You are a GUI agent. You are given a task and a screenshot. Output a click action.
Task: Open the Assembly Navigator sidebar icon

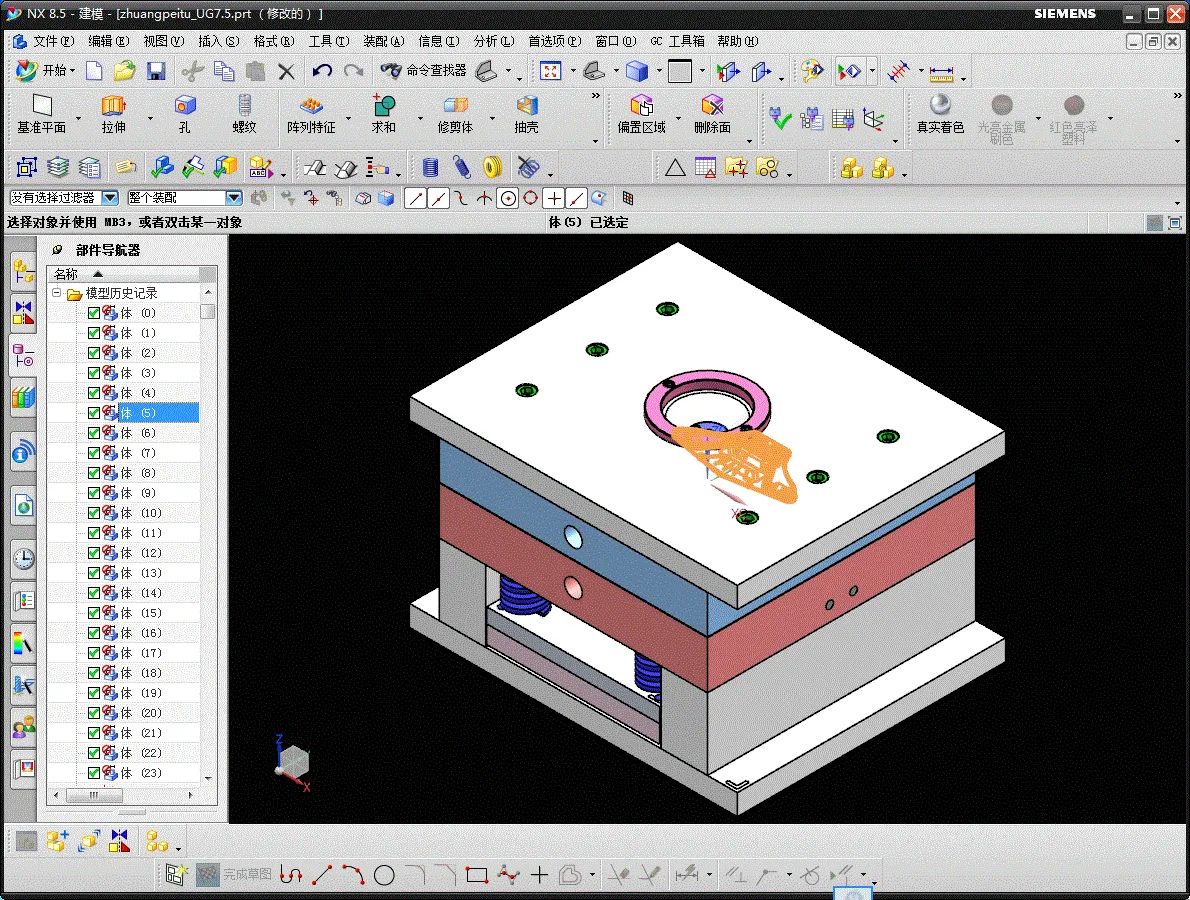pyautogui.click(x=24, y=271)
